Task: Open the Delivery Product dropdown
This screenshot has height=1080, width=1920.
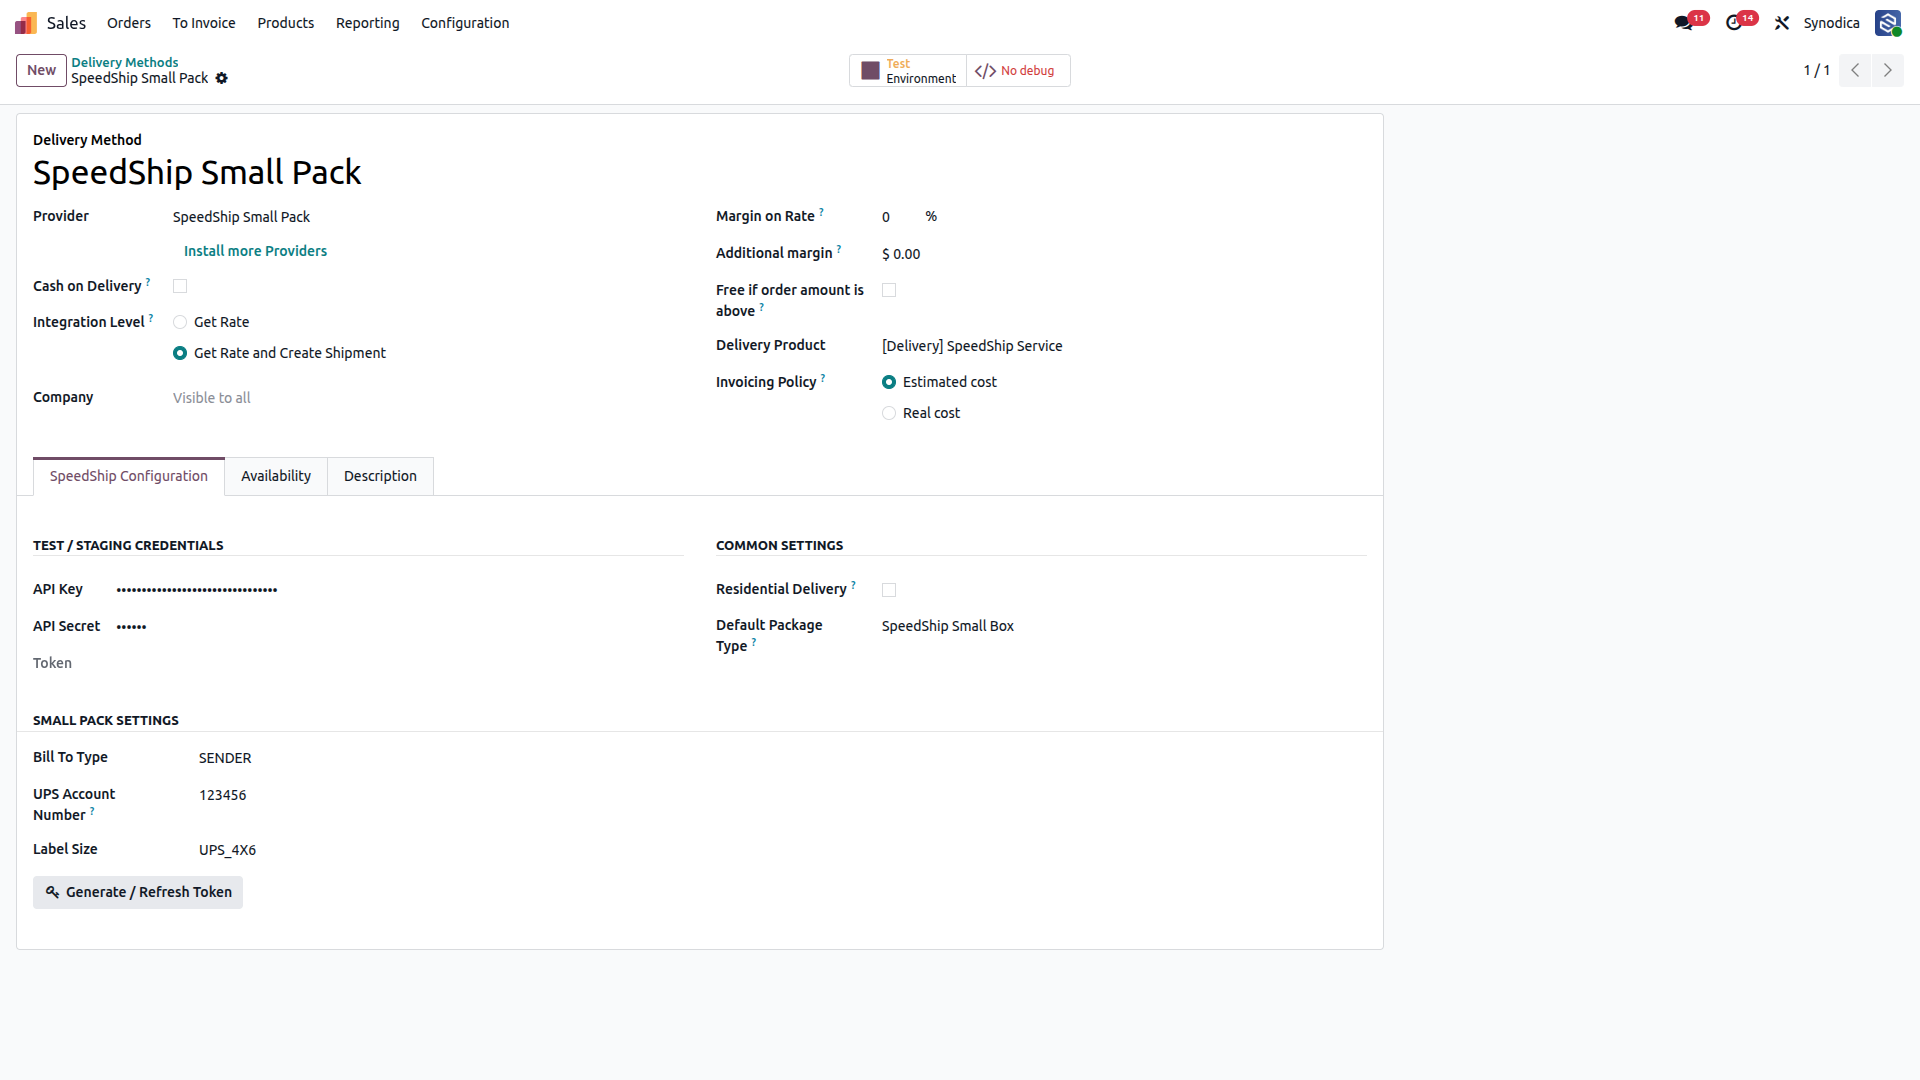Action: [1123, 346]
